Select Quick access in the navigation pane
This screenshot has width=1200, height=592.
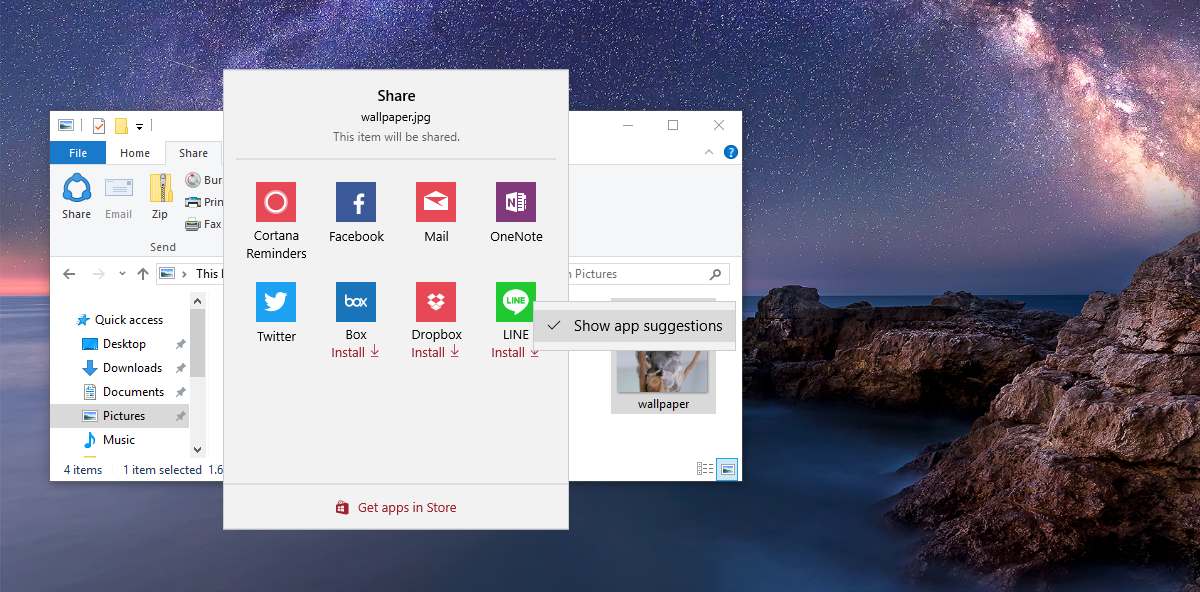(x=120, y=320)
